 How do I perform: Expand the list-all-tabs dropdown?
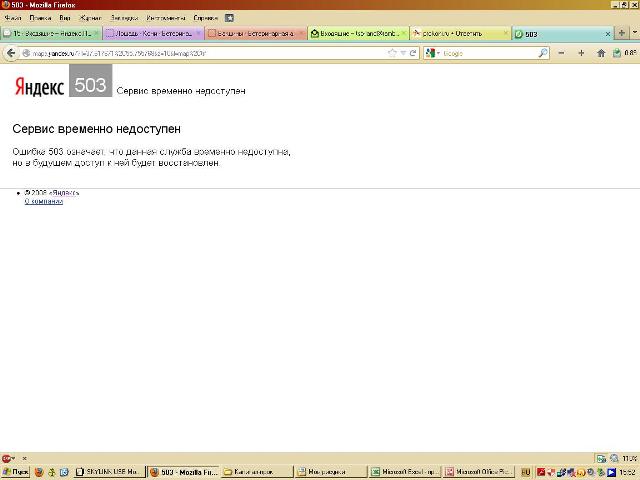(634, 33)
